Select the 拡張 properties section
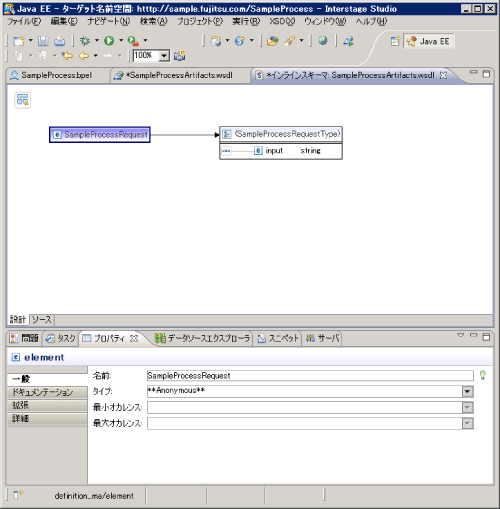 point(47,405)
